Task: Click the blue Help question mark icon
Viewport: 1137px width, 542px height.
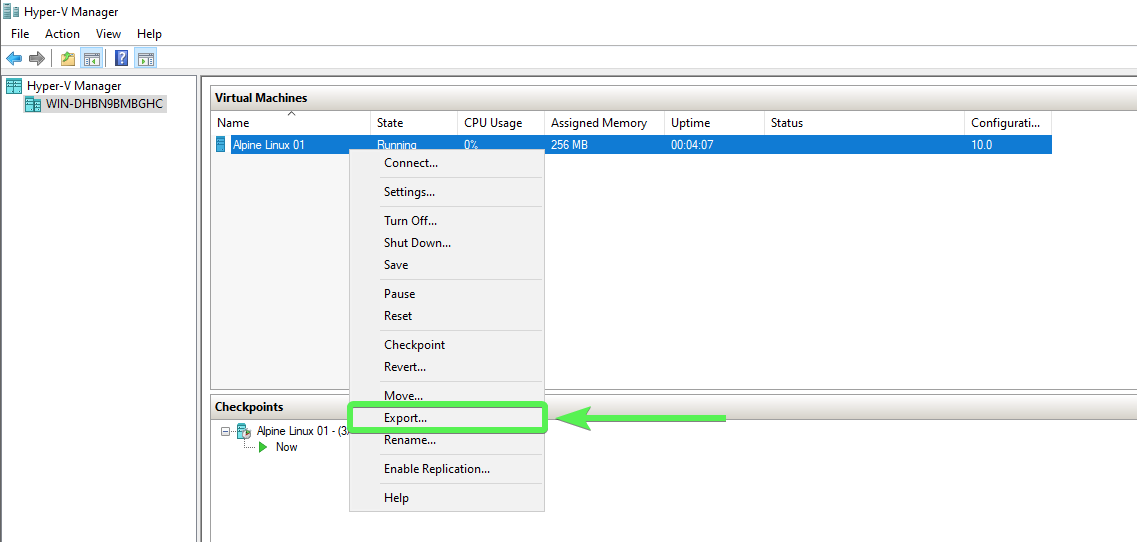Action: pos(122,58)
